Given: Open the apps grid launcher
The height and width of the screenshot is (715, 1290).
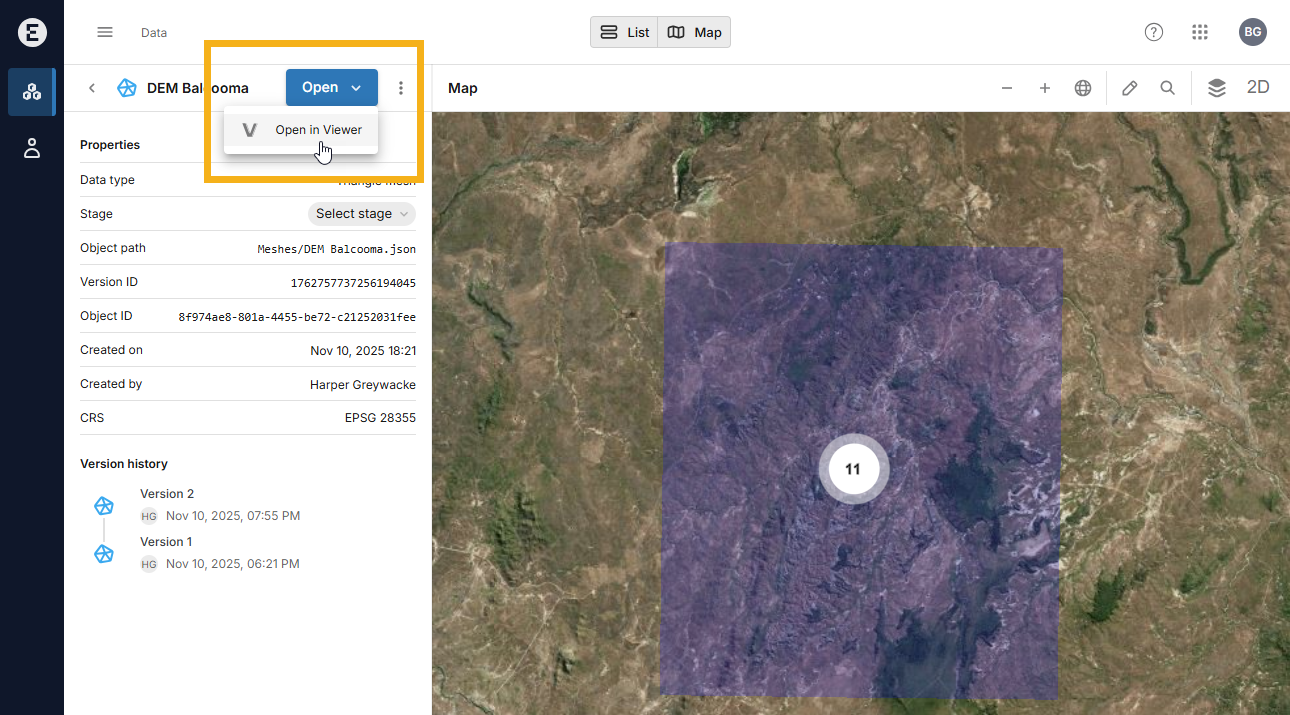Looking at the screenshot, I should [x=1200, y=32].
